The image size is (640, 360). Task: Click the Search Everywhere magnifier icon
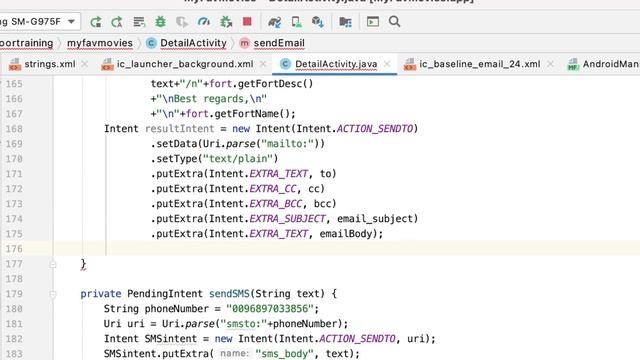click(394, 22)
